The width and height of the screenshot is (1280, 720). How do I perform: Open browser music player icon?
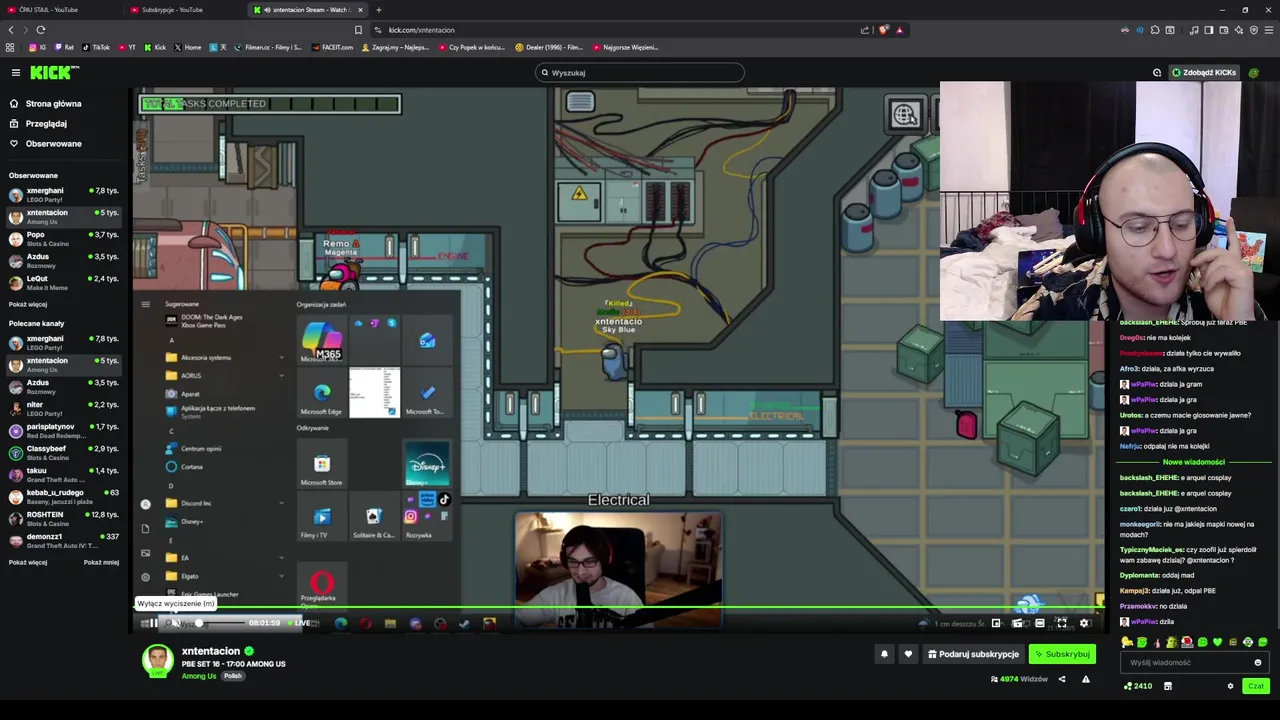1193,30
